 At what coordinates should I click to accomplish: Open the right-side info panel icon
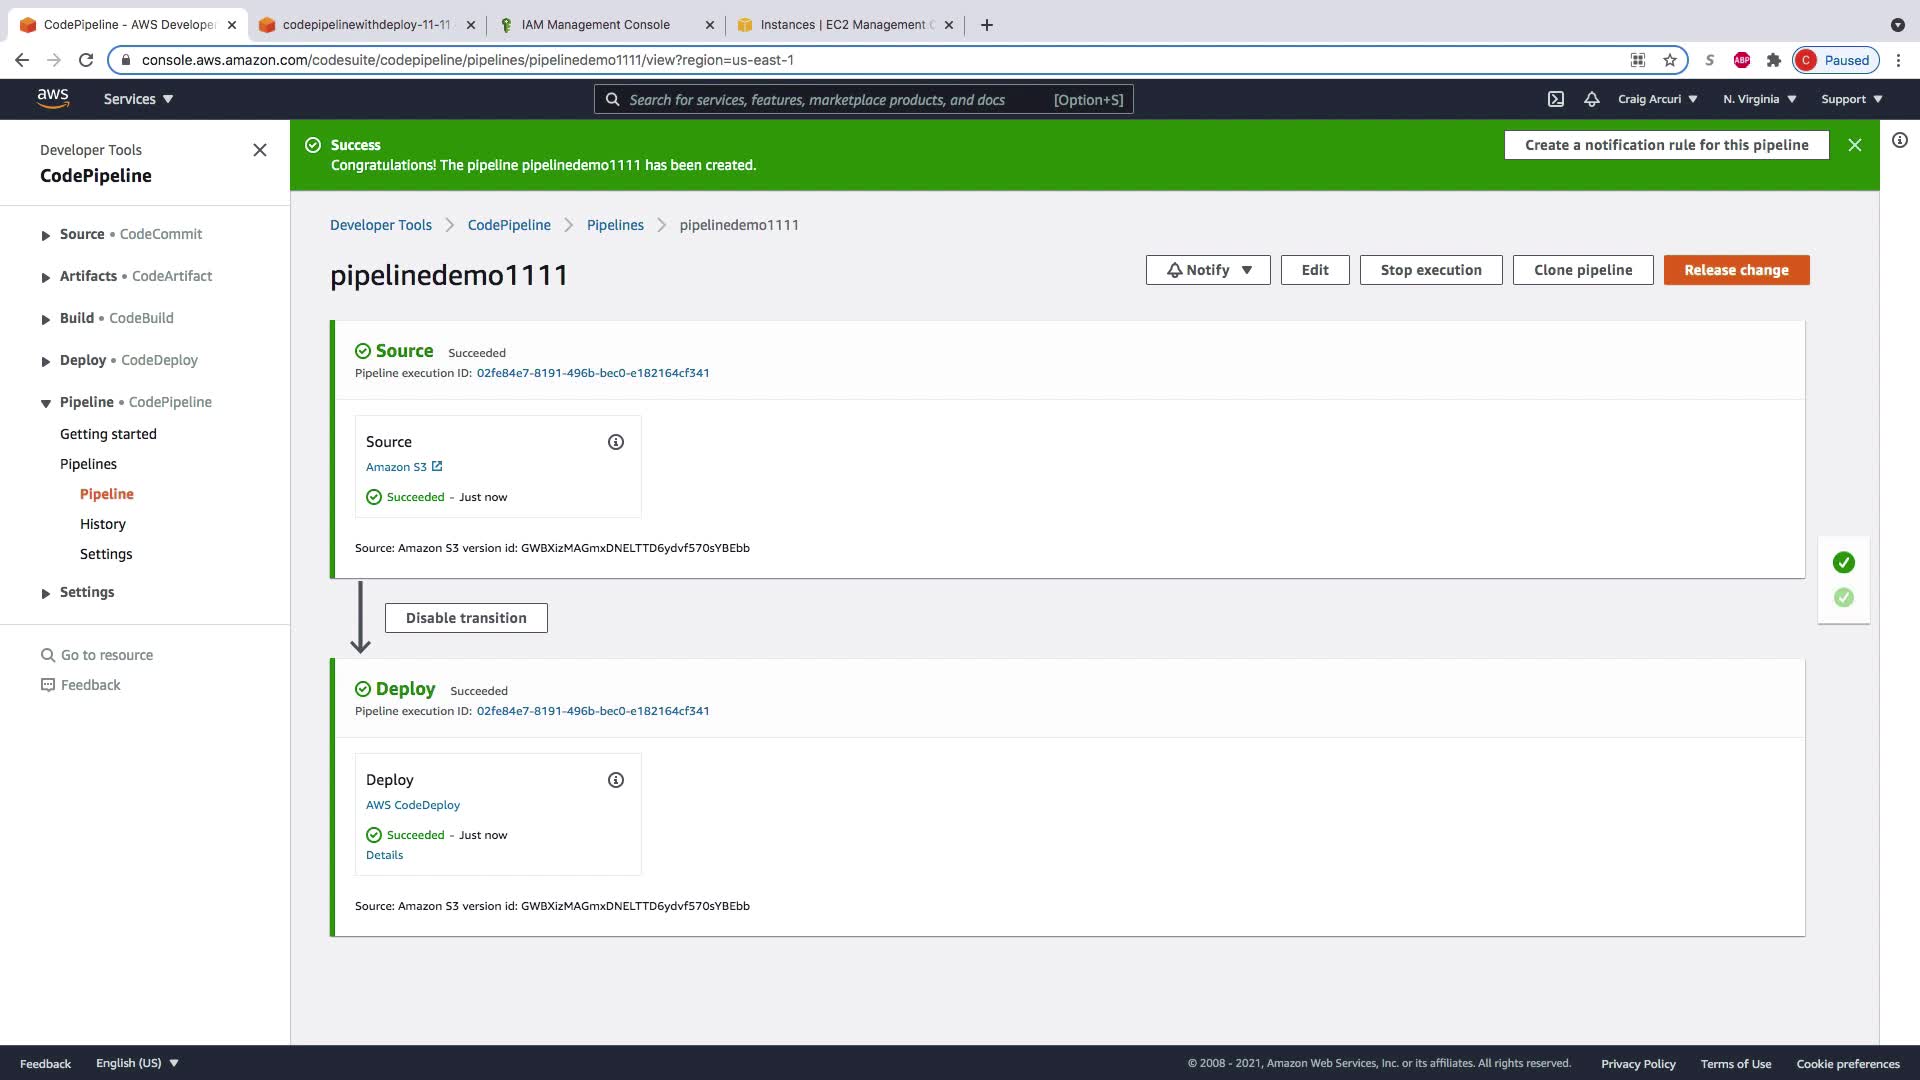[x=1900, y=141]
